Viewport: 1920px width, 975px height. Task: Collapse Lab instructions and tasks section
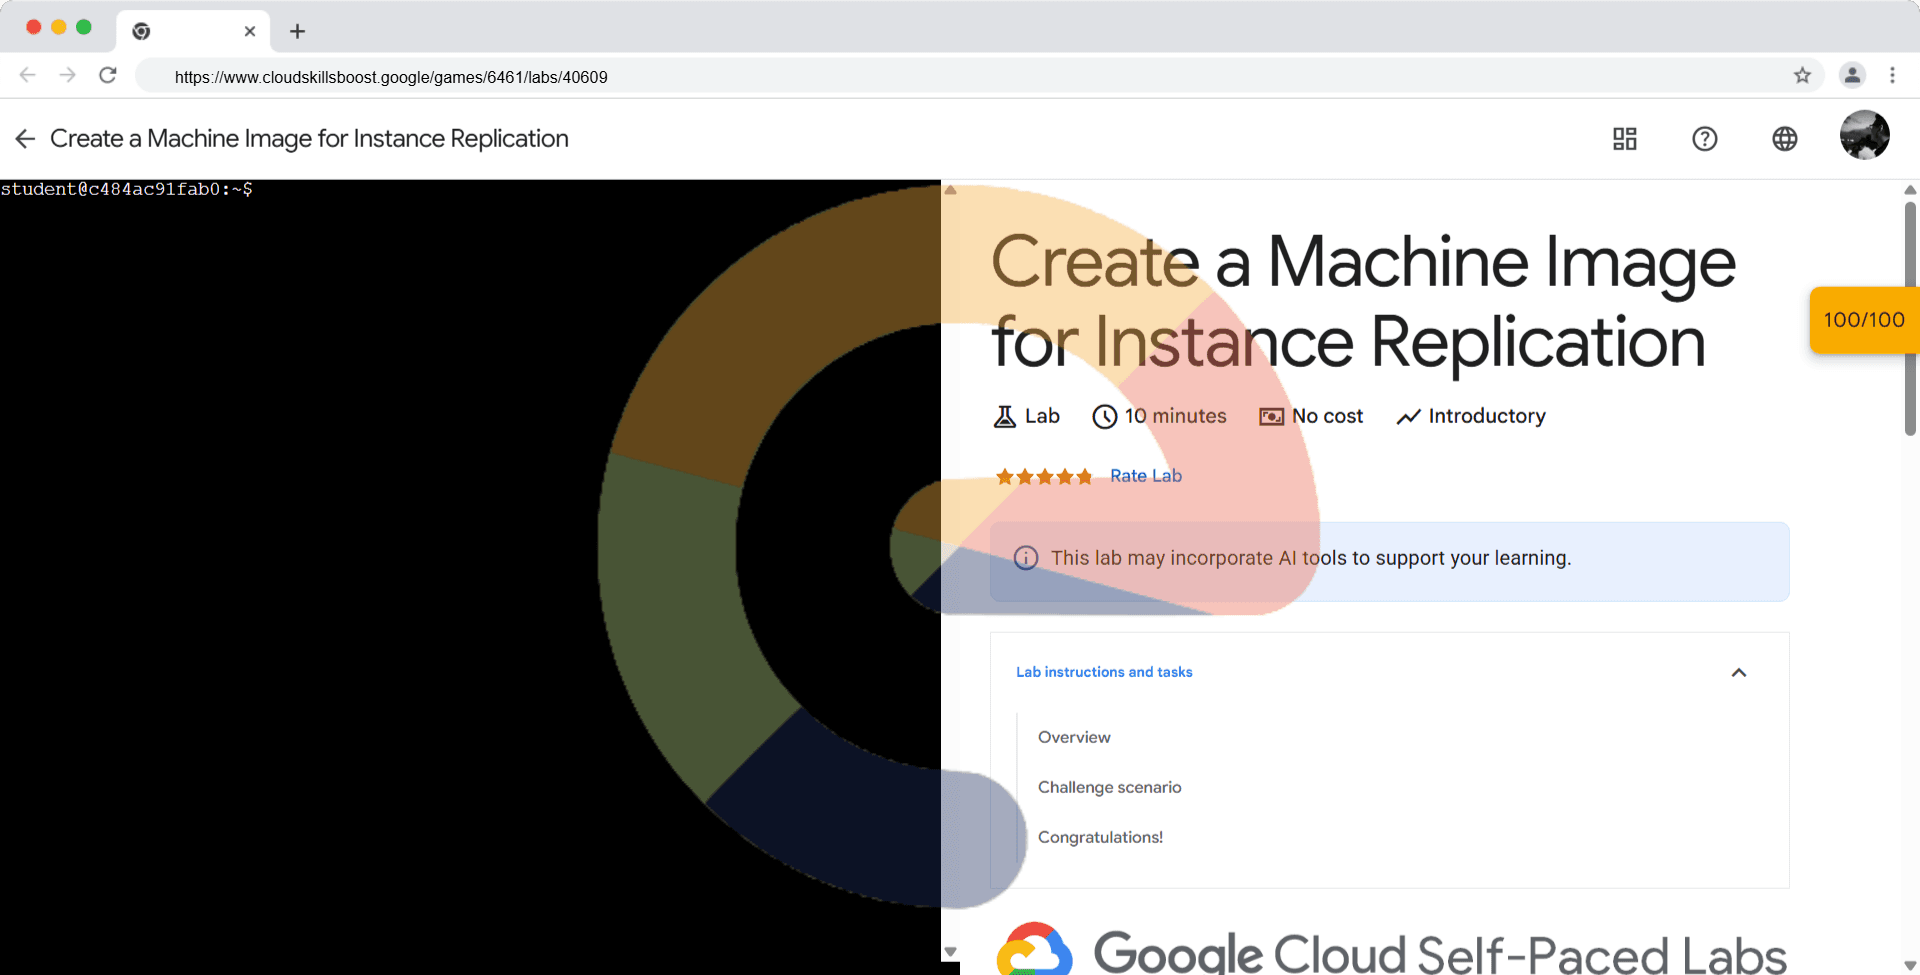[x=1739, y=672]
